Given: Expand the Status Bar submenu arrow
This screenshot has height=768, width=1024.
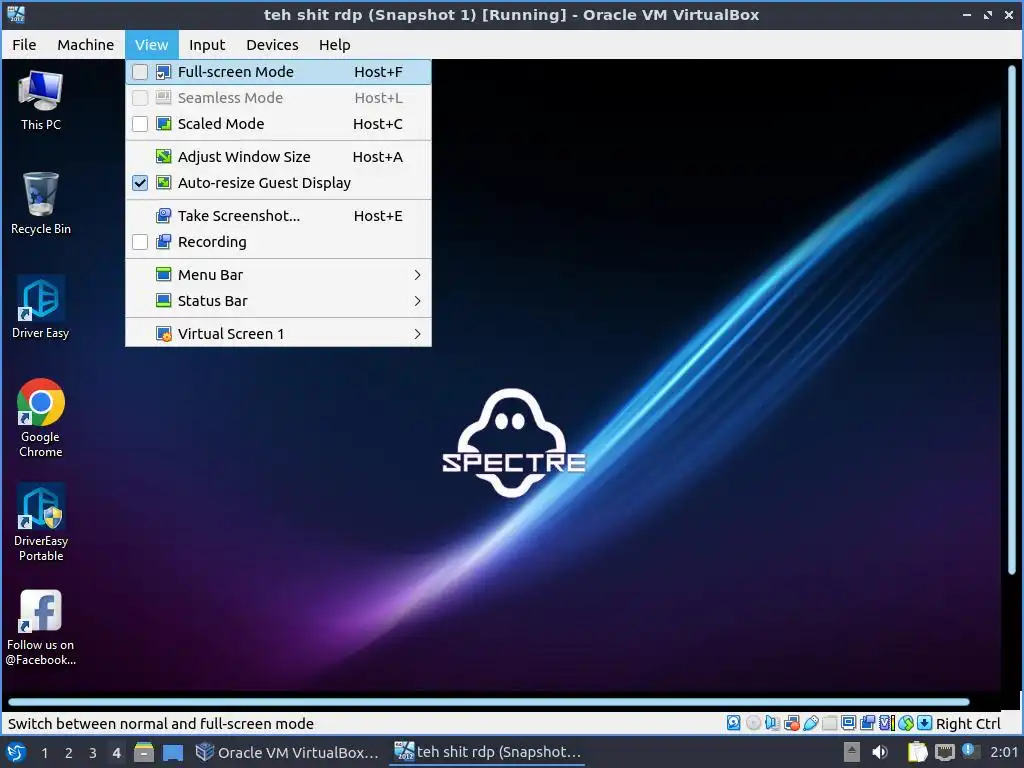Looking at the screenshot, I should 417,301.
